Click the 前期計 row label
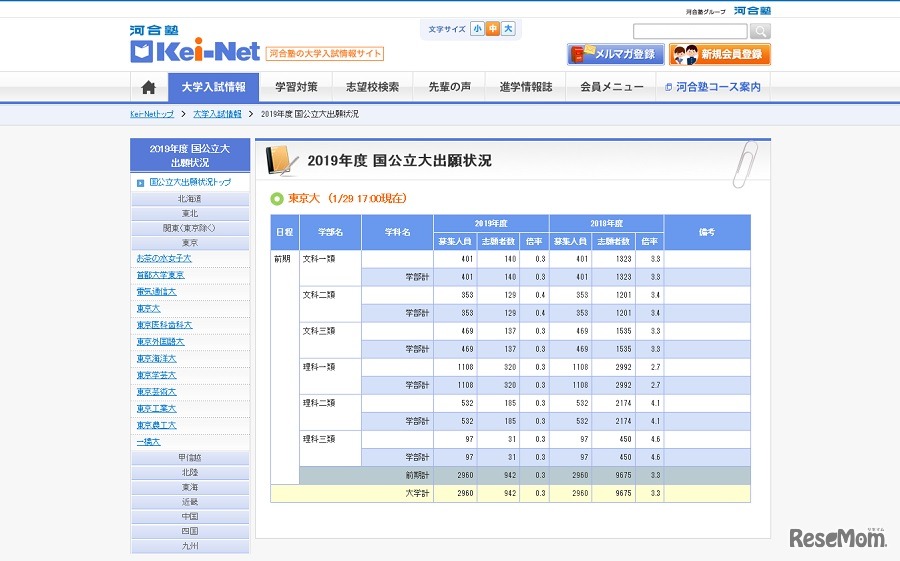900x561 pixels. (417, 475)
